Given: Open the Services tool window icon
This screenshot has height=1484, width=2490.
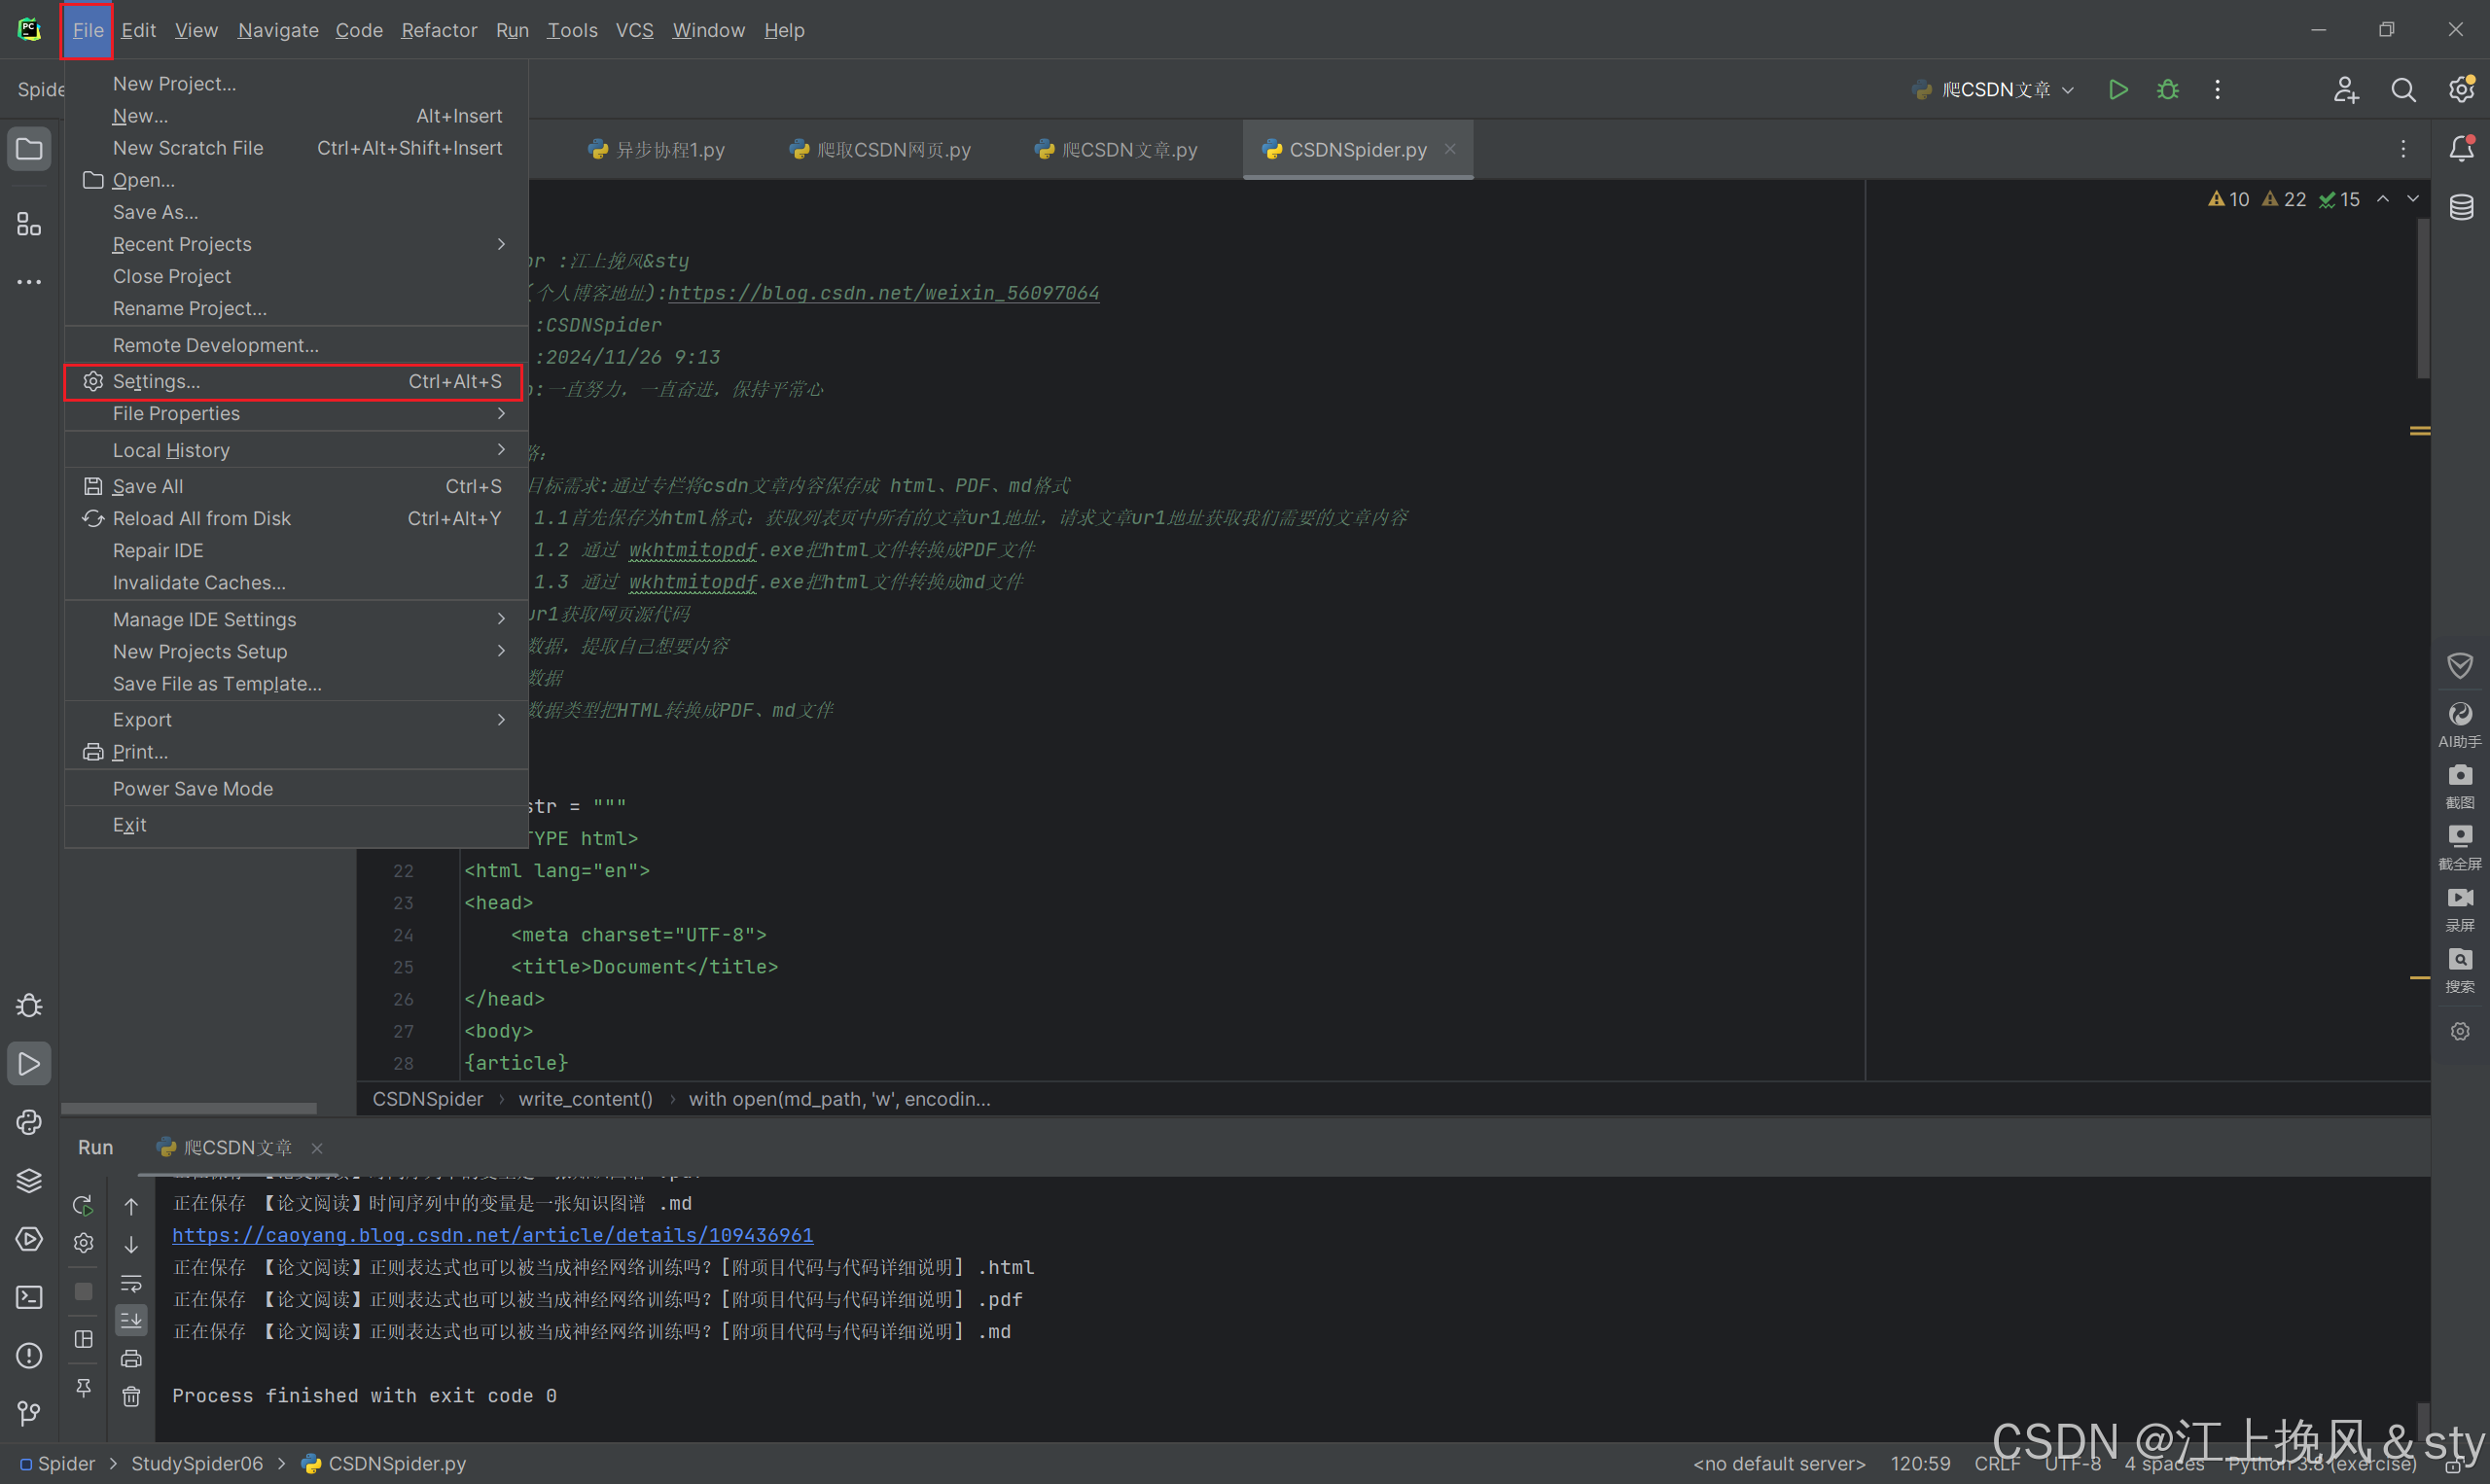Looking at the screenshot, I should coord(29,1239).
